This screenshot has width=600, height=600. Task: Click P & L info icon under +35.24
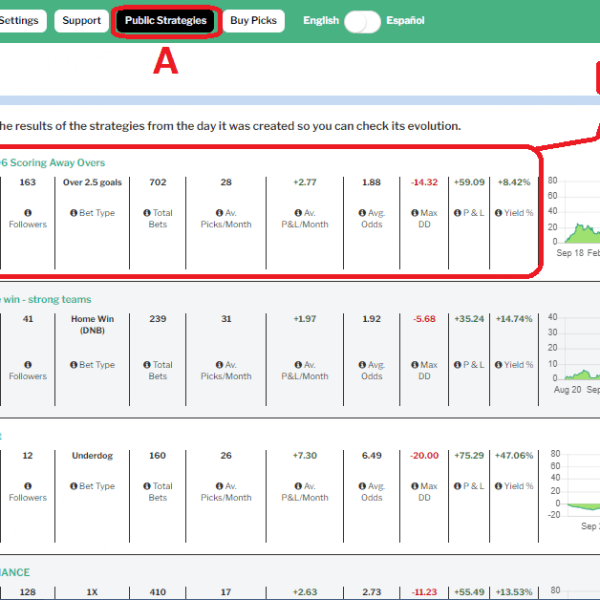[x=457, y=365]
